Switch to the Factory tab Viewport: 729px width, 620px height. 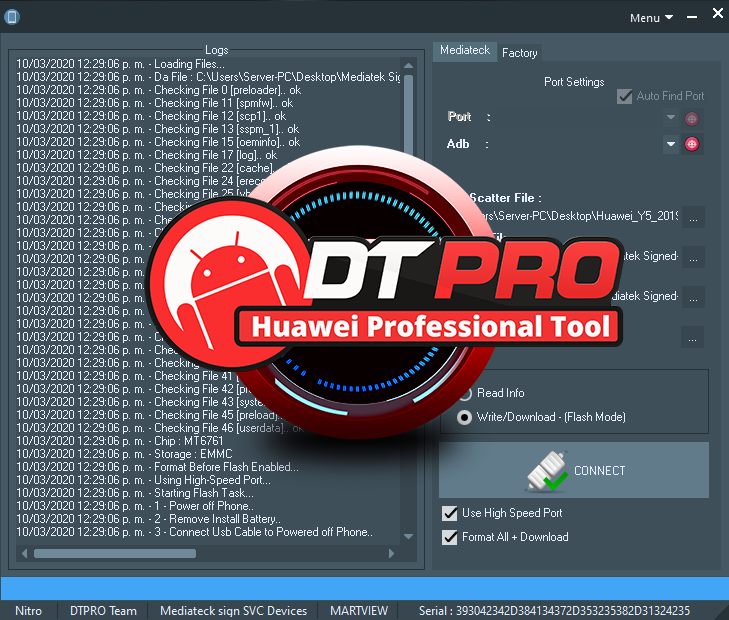(519, 53)
